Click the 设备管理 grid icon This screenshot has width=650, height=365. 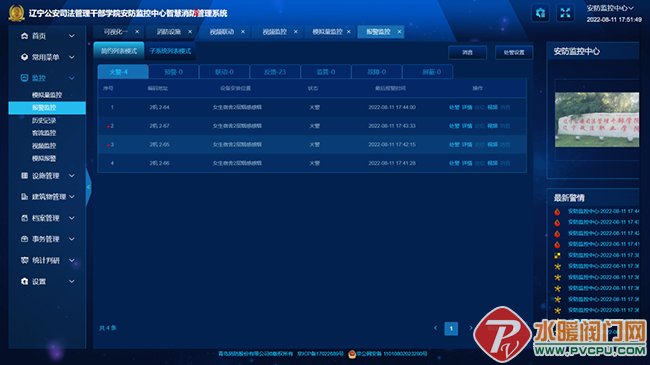[x=24, y=175]
